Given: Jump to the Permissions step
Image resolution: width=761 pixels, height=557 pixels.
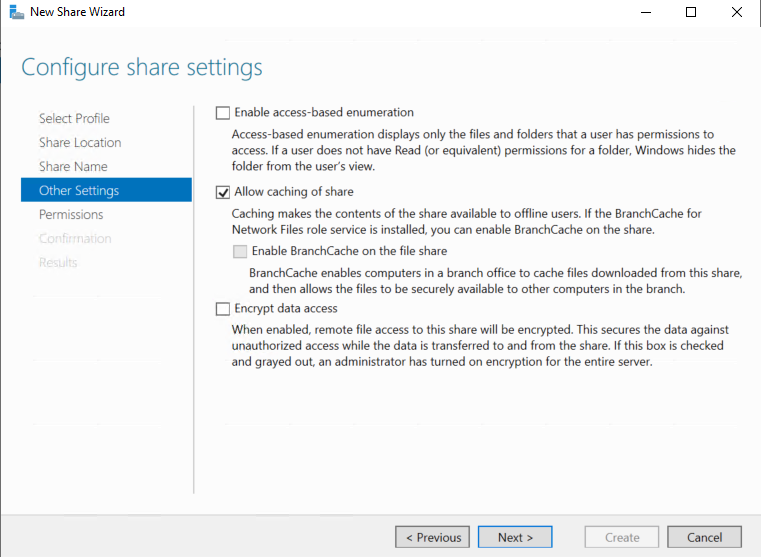Looking at the screenshot, I should pyautogui.click(x=71, y=214).
